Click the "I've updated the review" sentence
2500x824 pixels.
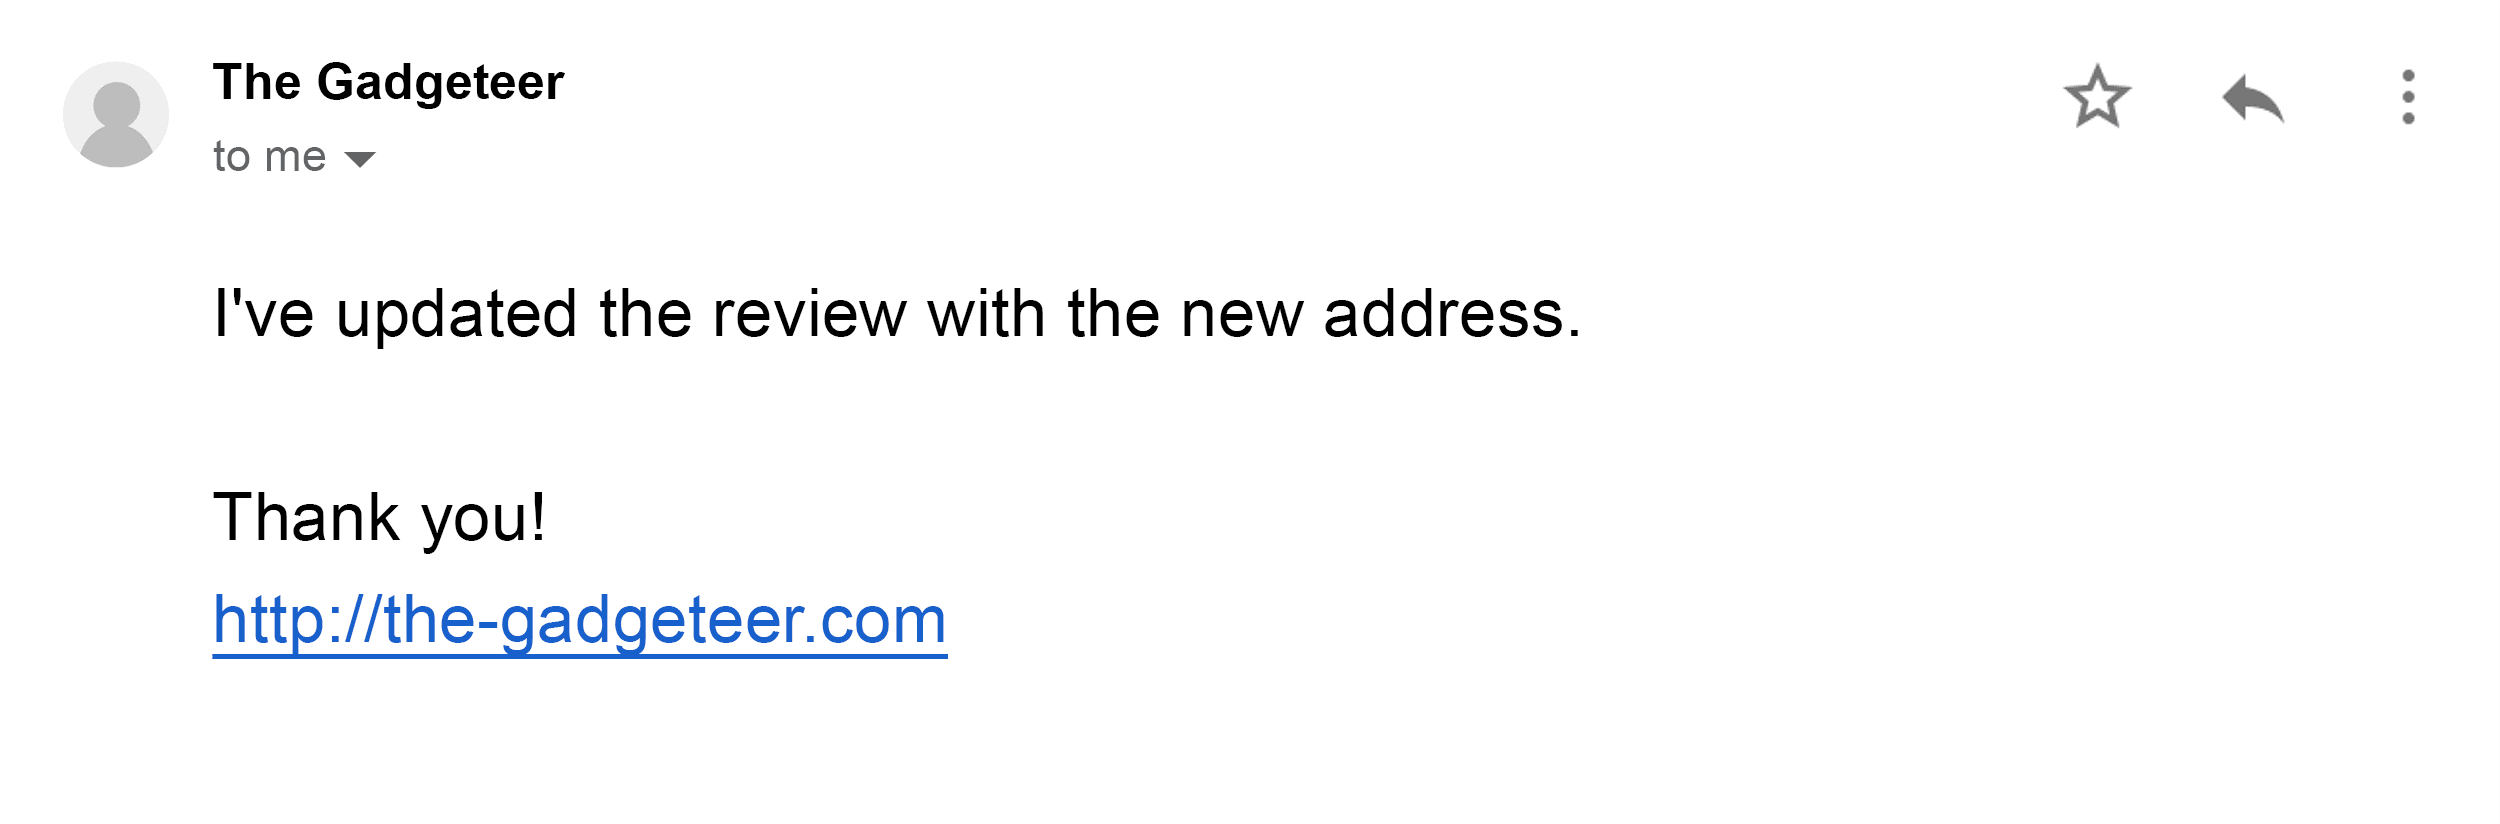click(x=897, y=314)
